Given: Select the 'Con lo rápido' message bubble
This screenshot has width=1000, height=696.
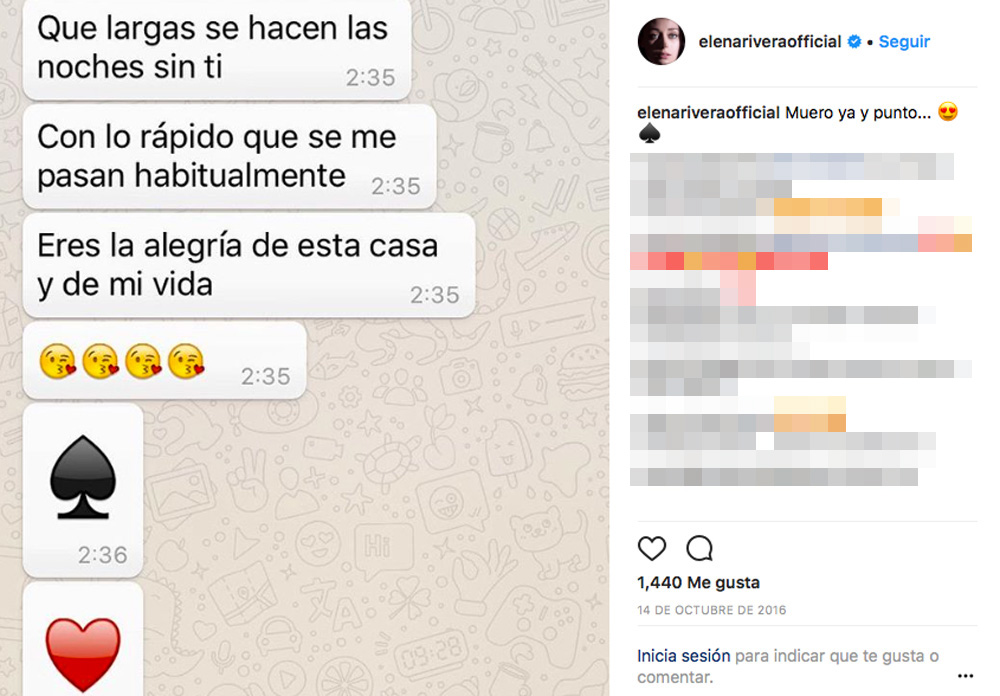Looking at the screenshot, I should (230, 156).
